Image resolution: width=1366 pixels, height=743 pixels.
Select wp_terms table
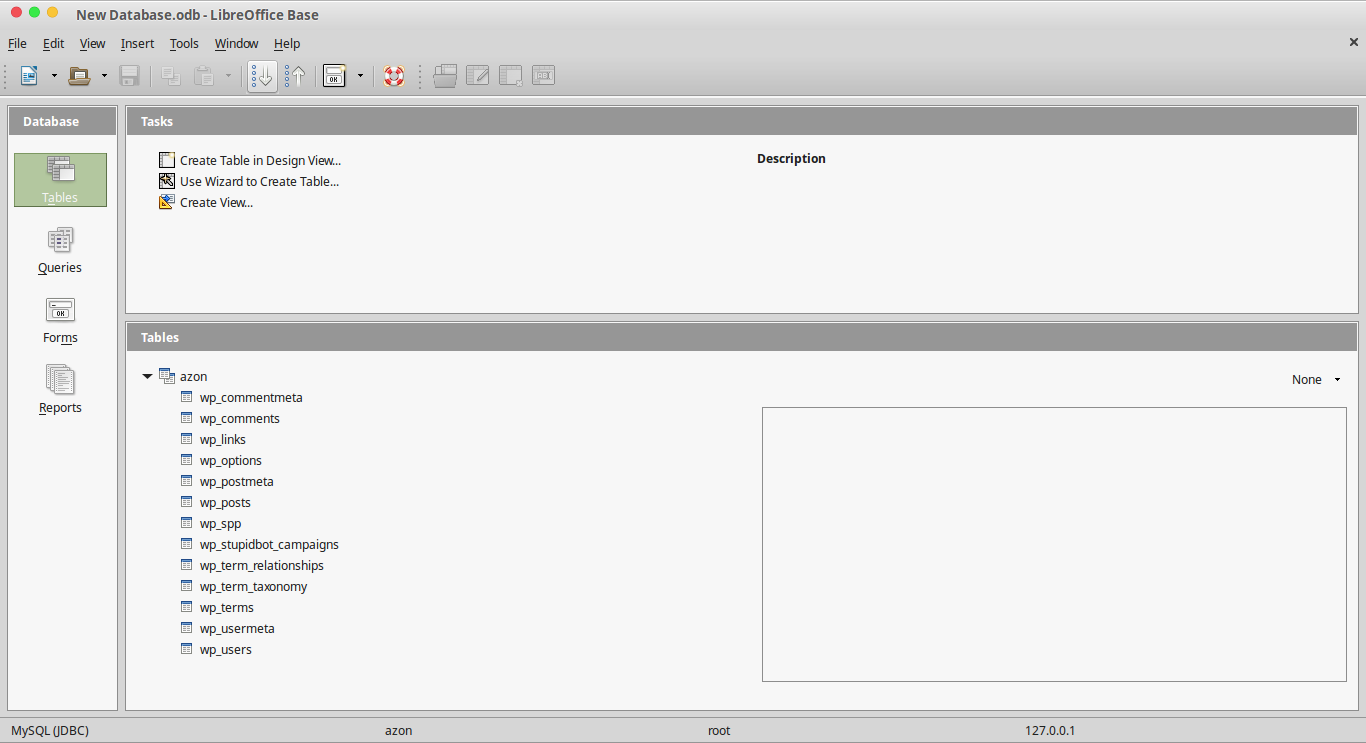coord(226,608)
